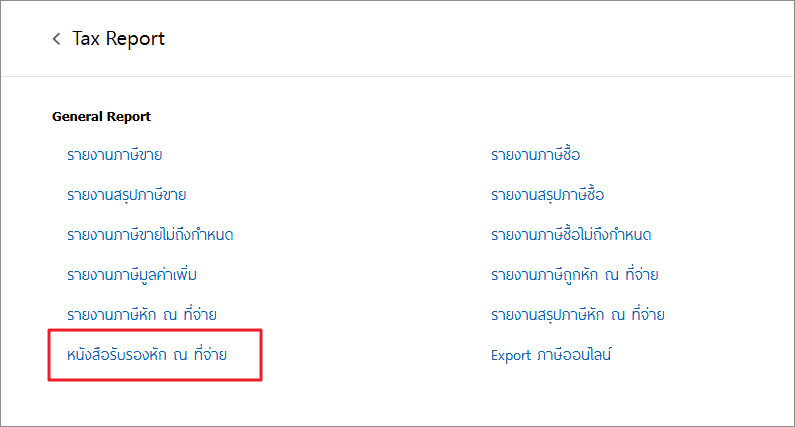This screenshot has width=795, height=427.
Task: Open the รายงานภาษีขาย report
Action: coord(115,155)
